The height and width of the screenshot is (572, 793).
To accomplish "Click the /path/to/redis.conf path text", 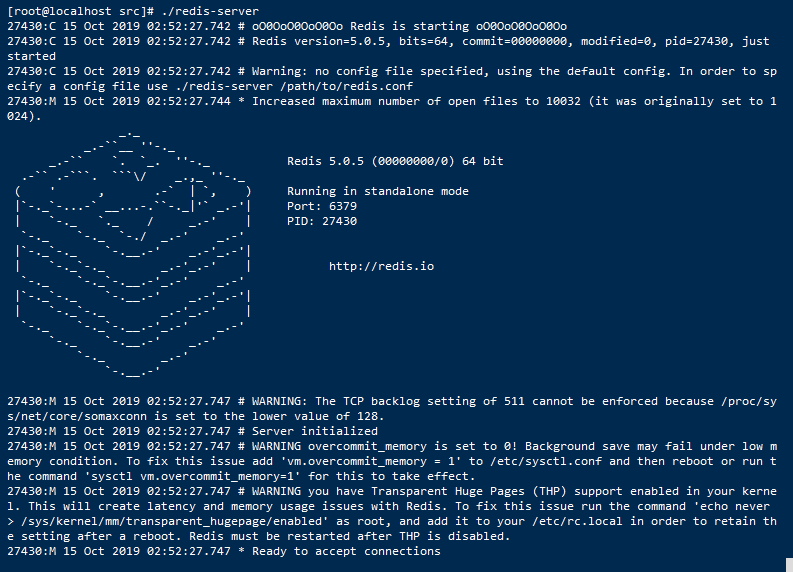I will pos(346,86).
